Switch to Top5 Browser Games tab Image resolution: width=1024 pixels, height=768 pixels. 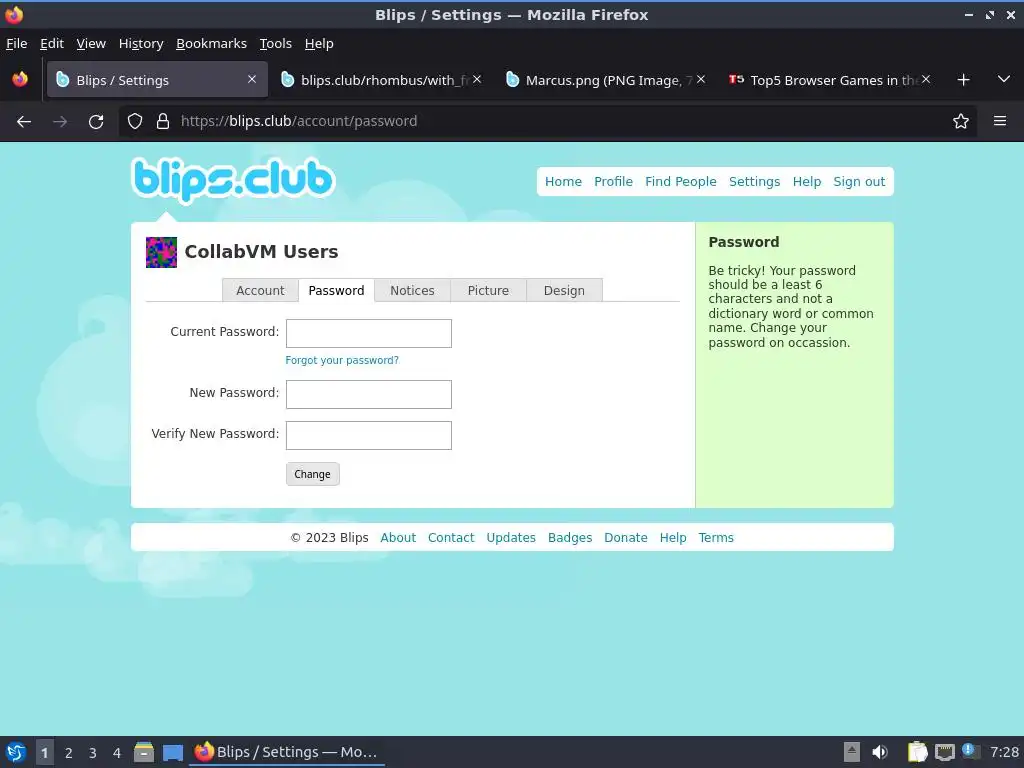830,80
